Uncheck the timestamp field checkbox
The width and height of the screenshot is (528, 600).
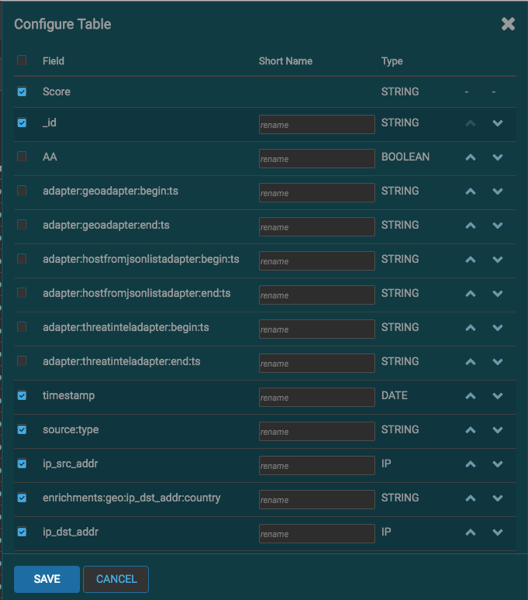coord(22,395)
